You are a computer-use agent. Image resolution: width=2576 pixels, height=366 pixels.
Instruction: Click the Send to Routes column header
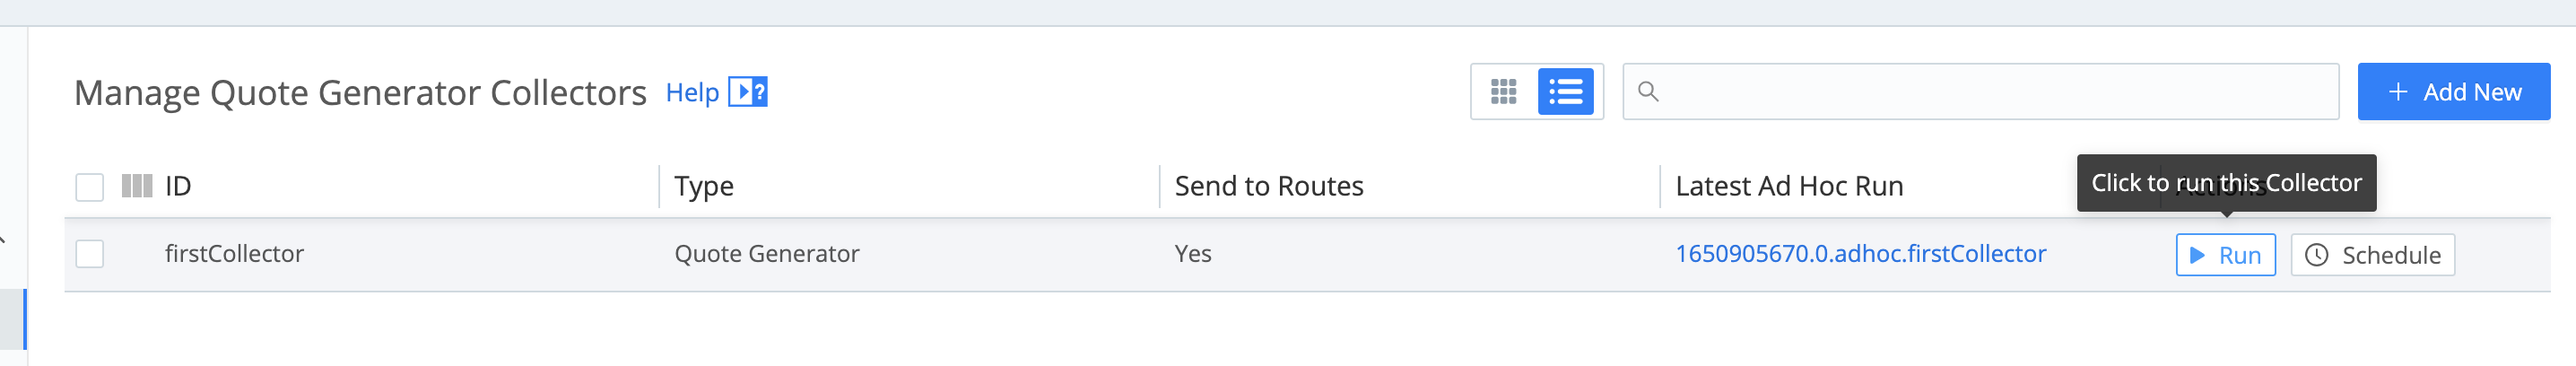point(1268,186)
